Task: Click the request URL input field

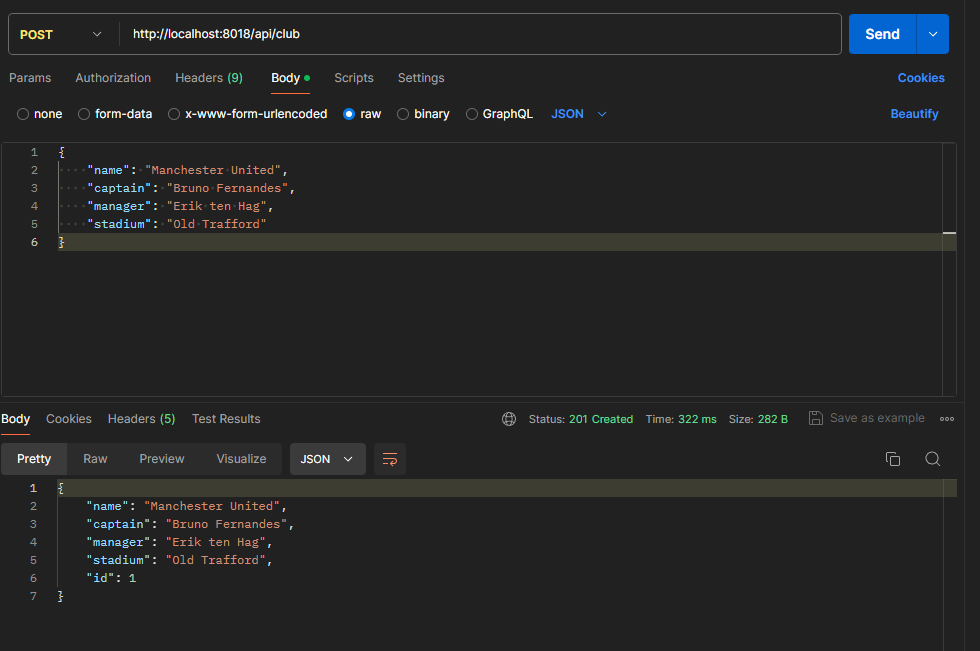Action: tap(479, 34)
